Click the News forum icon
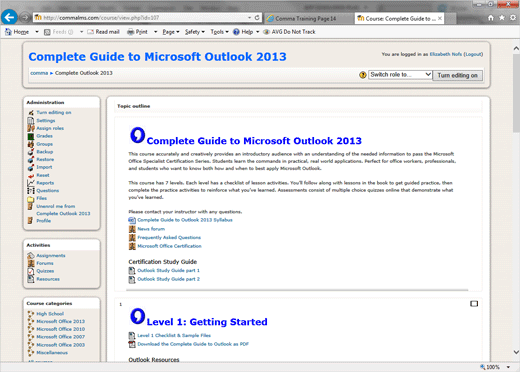Screen dimensions: 520x372 132,229
